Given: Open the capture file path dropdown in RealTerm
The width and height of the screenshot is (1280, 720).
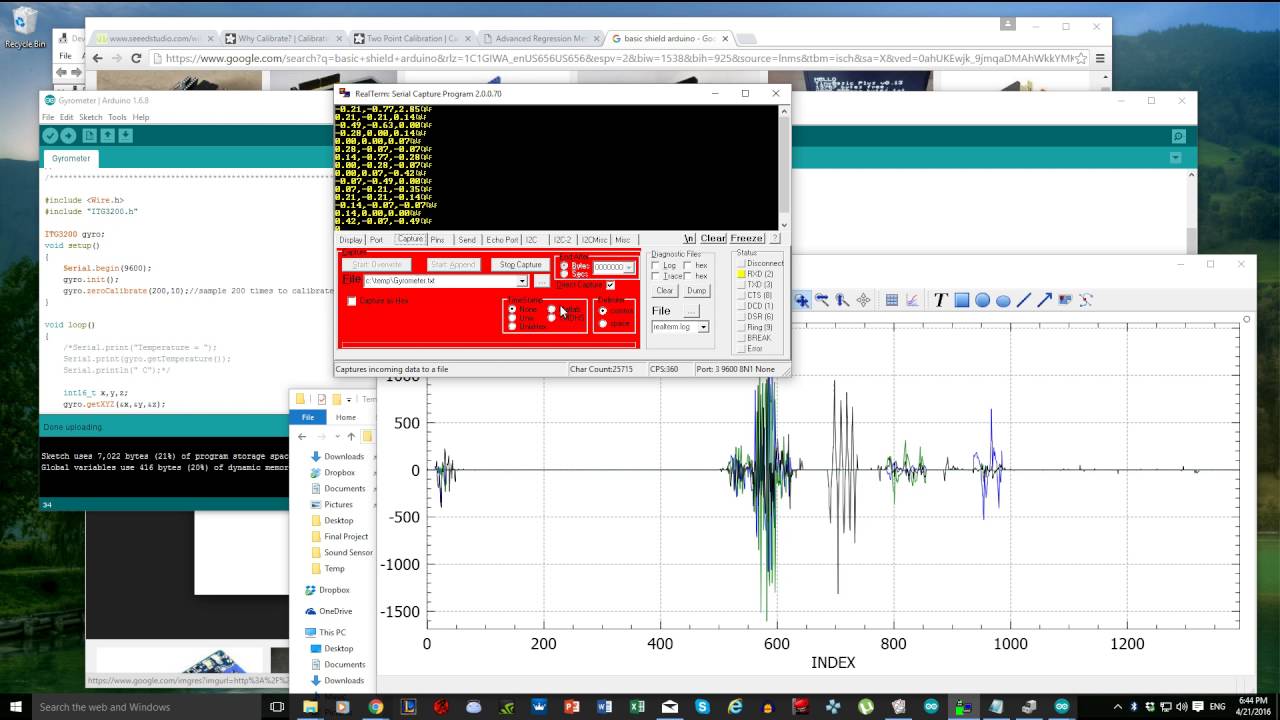Looking at the screenshot, I should (x=522, y=281).
